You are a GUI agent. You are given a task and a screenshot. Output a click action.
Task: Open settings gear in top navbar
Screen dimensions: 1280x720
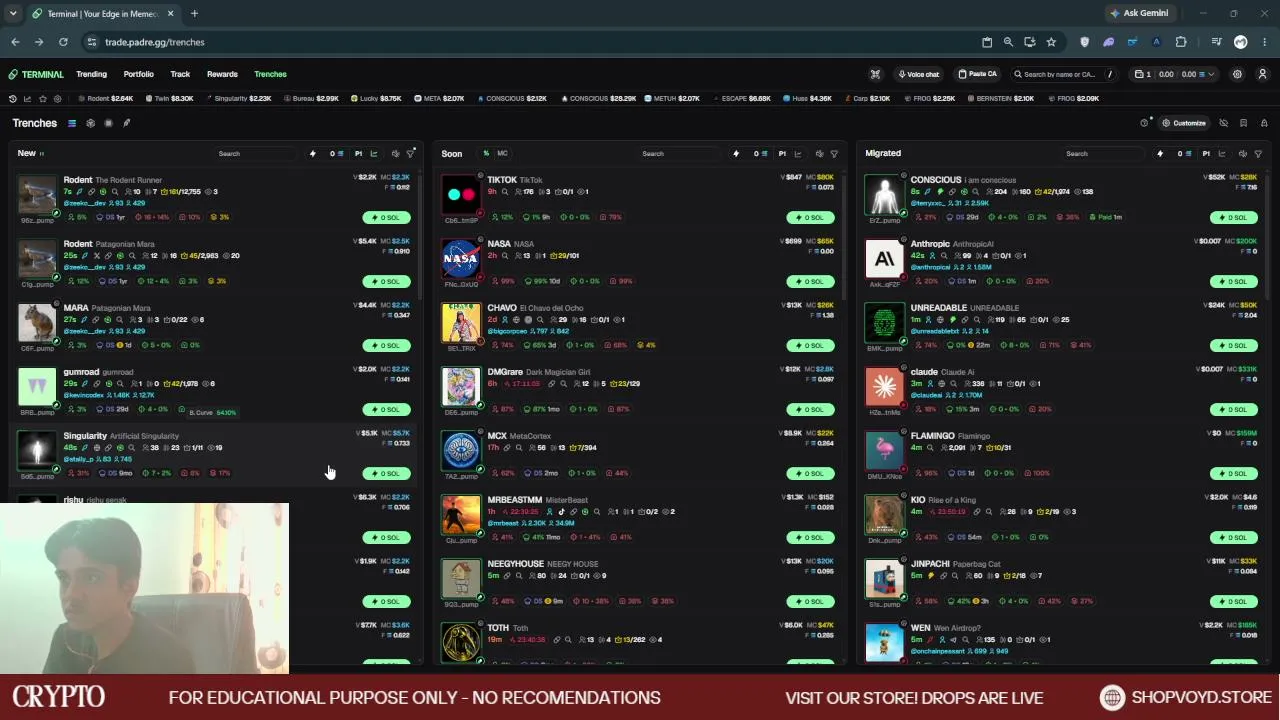point(1237,74)
